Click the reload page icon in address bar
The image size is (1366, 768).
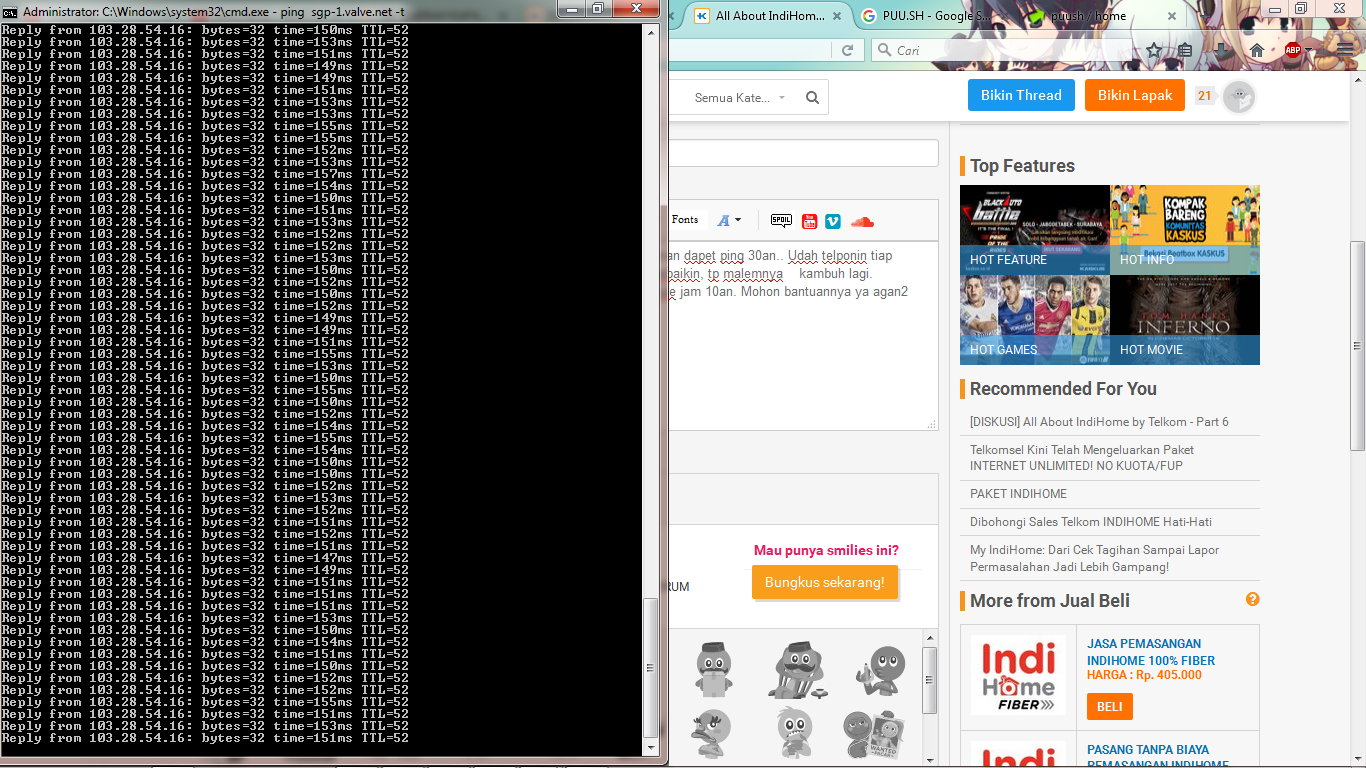coord(847,50)
